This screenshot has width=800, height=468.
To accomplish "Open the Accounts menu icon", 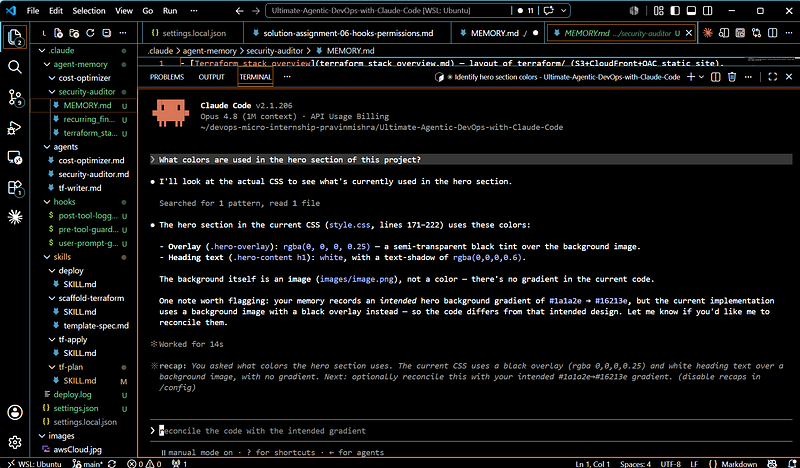I will [x=15, y=412].
